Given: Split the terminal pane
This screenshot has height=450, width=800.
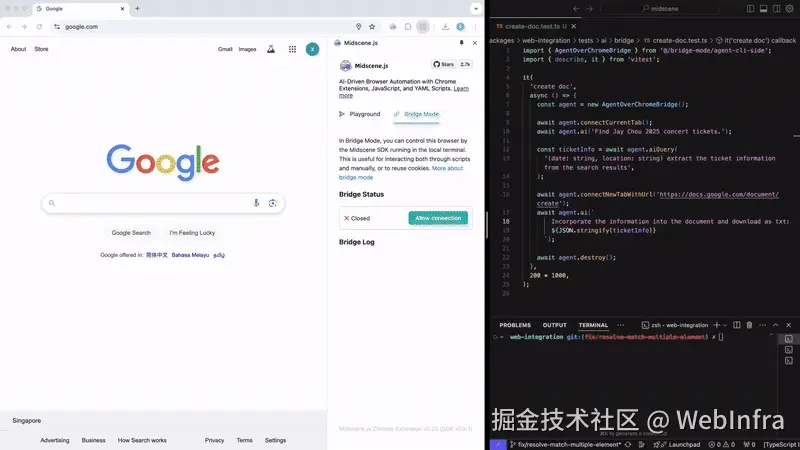Looking at the screenshot, I should click(x=737, y=325).
